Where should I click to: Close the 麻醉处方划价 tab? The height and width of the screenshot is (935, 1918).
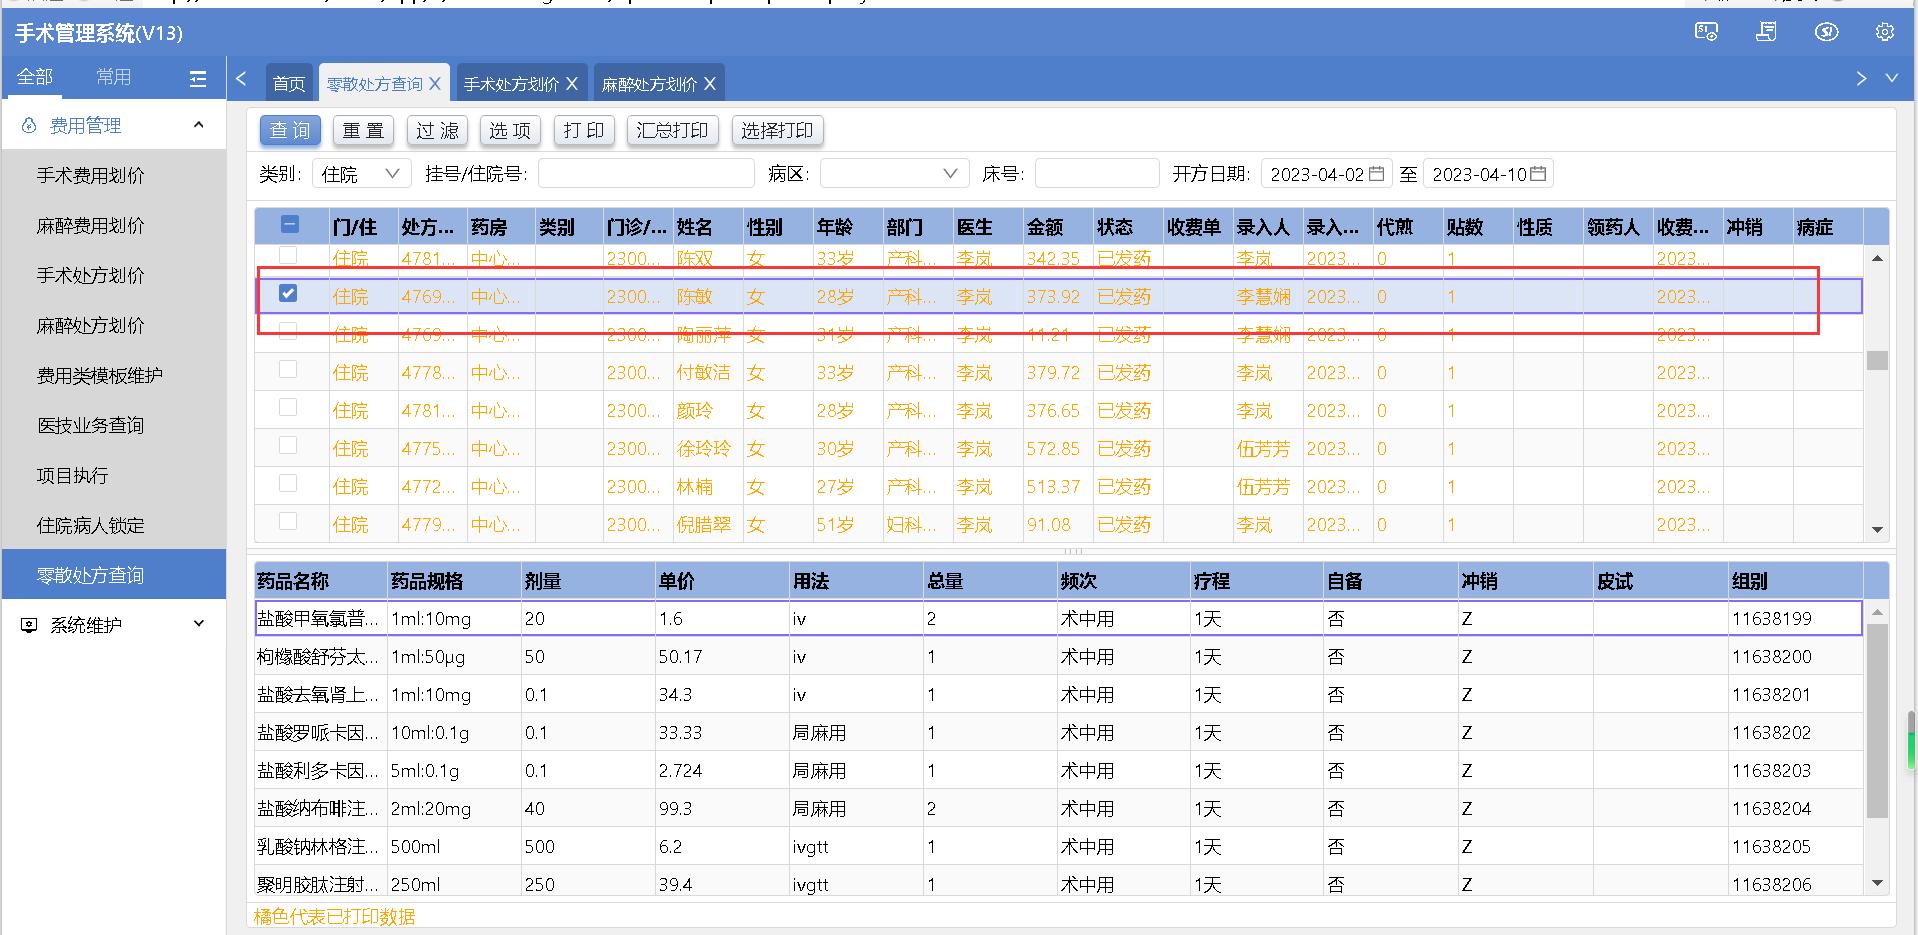710,84
